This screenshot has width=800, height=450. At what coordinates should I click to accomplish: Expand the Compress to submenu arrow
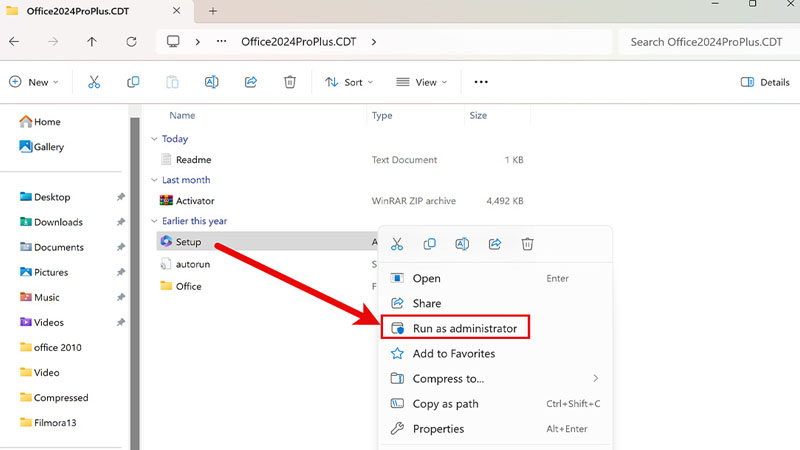click(x=595, y=379)
